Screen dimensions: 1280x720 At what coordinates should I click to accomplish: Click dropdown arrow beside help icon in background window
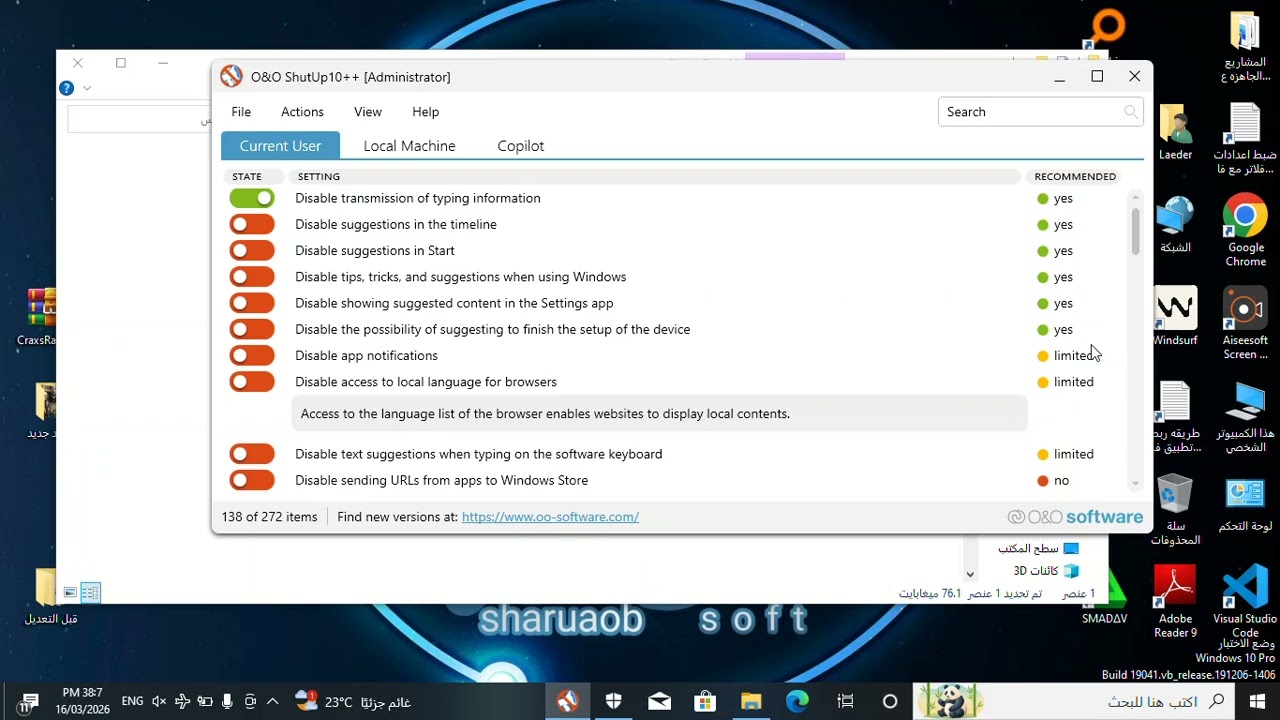point(87,88)
